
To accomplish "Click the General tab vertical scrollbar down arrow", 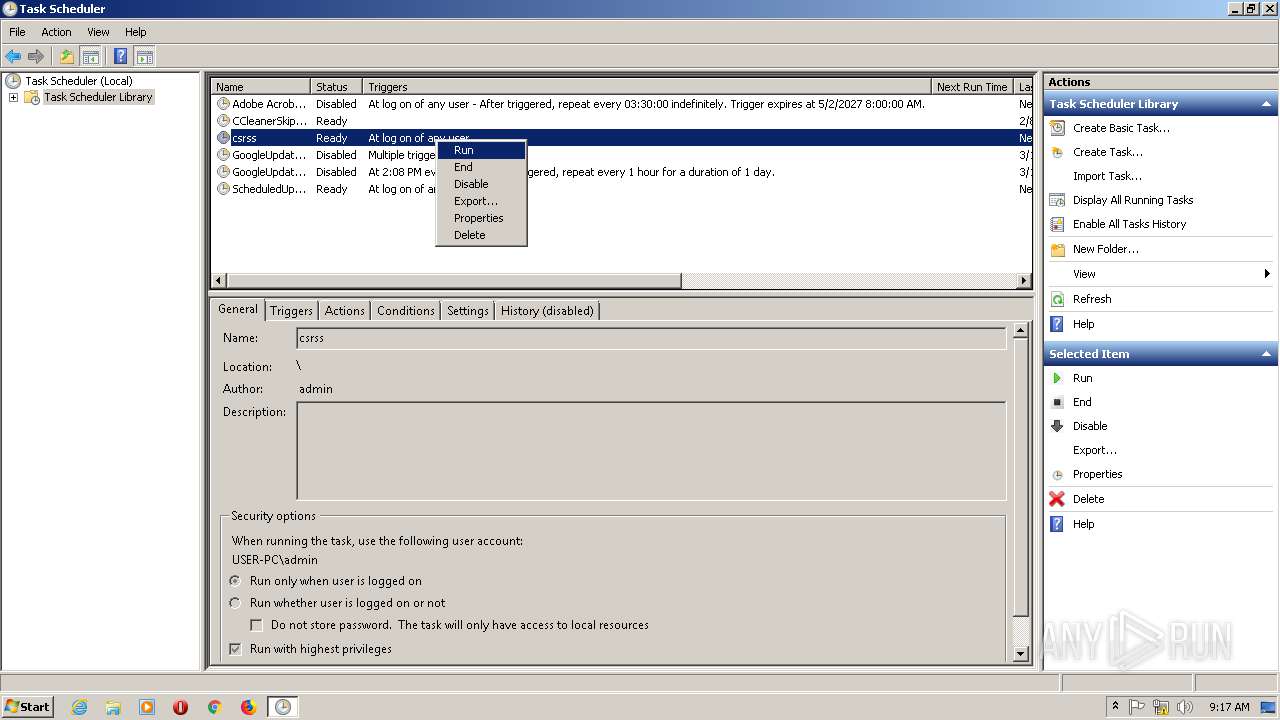I will [1020, 654].
